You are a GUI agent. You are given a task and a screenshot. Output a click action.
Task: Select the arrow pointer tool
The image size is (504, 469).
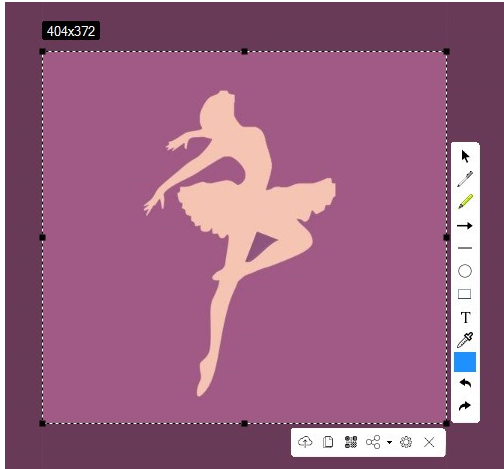(465, 156)
